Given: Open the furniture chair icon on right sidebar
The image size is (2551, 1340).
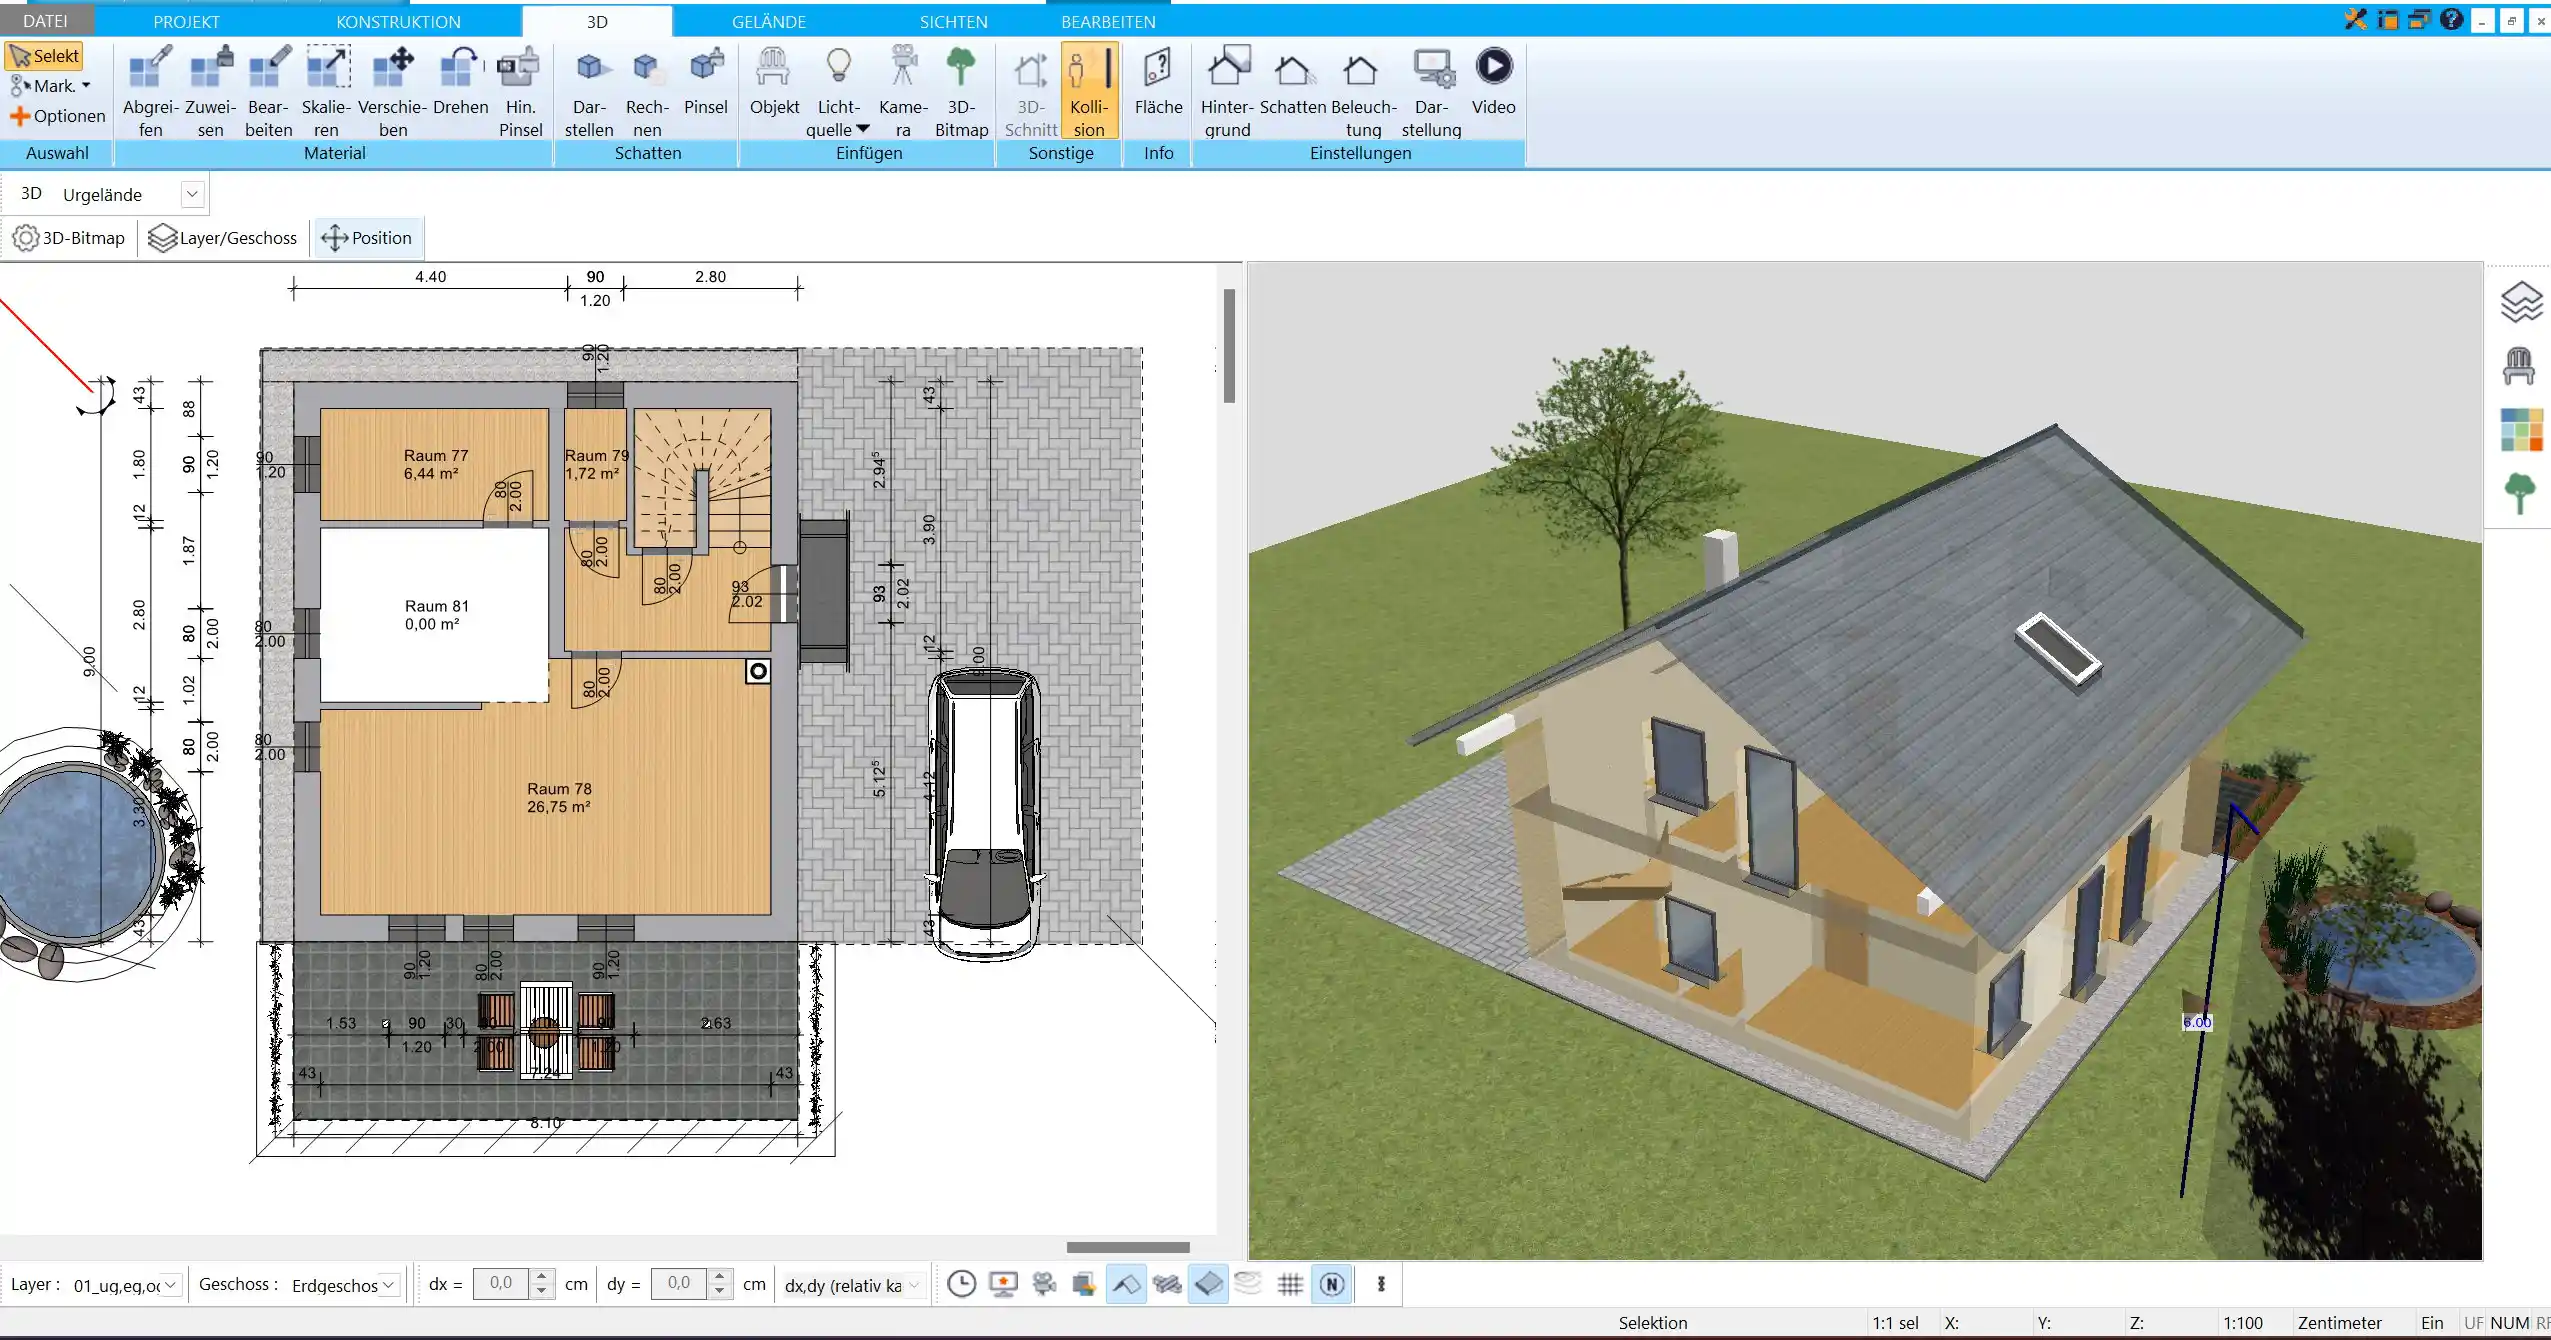Looking at the screenshot, I should tap(2519, 366).
